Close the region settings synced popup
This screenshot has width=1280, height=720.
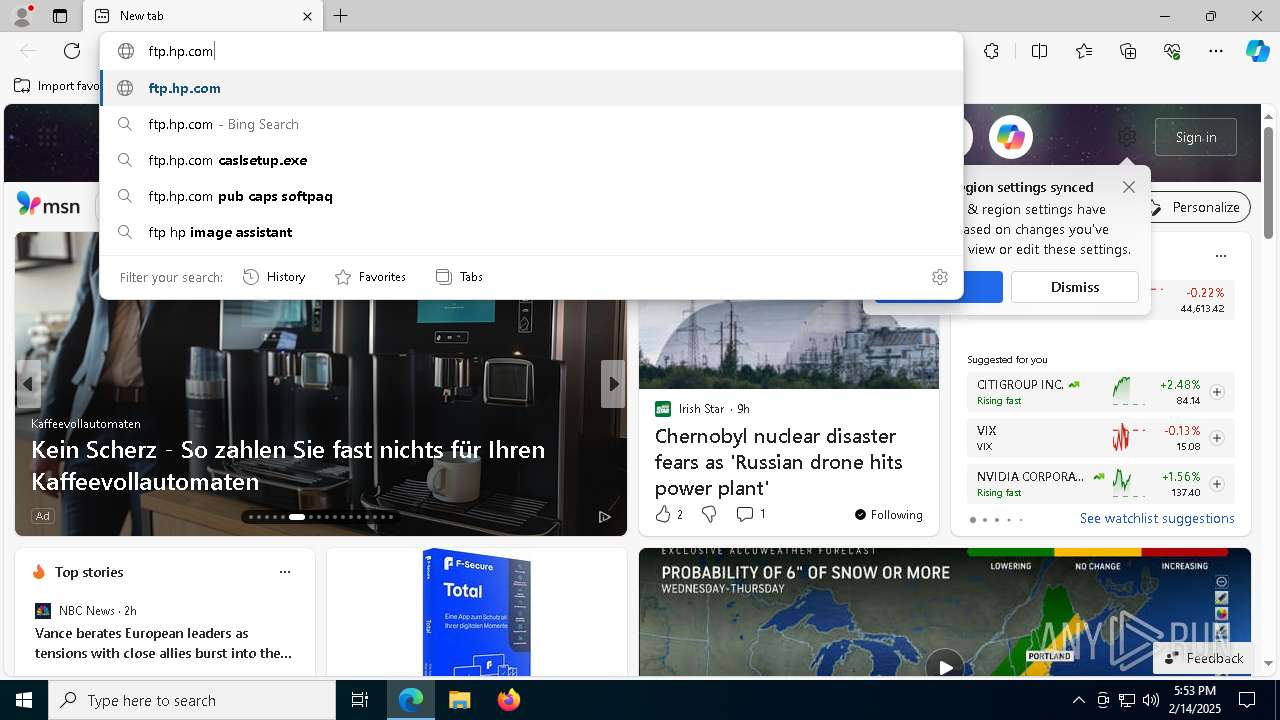(1129, 187)
